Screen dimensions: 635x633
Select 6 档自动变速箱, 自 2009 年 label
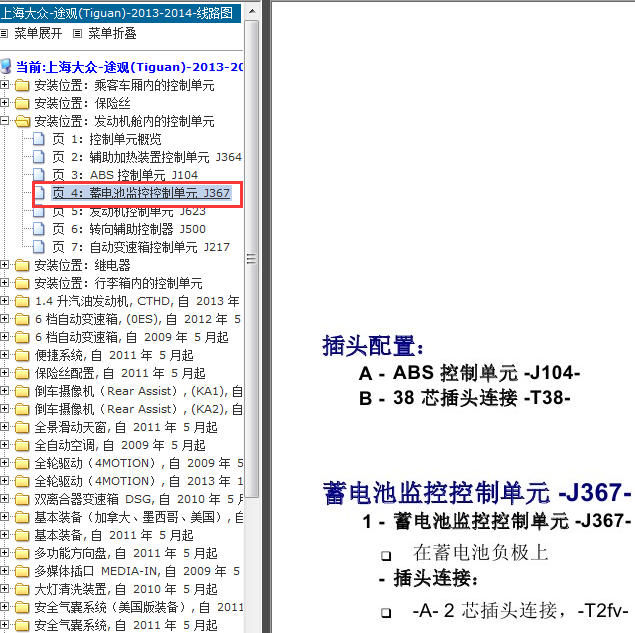[x=131, y=337]
